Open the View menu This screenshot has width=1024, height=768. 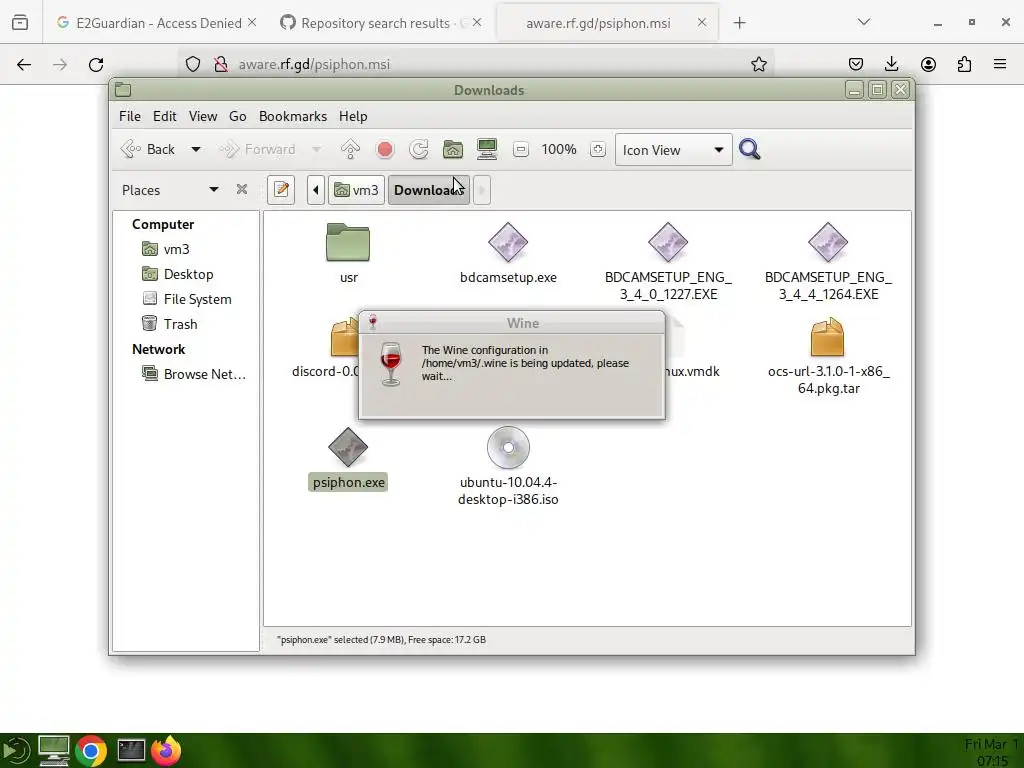[202, 116]
